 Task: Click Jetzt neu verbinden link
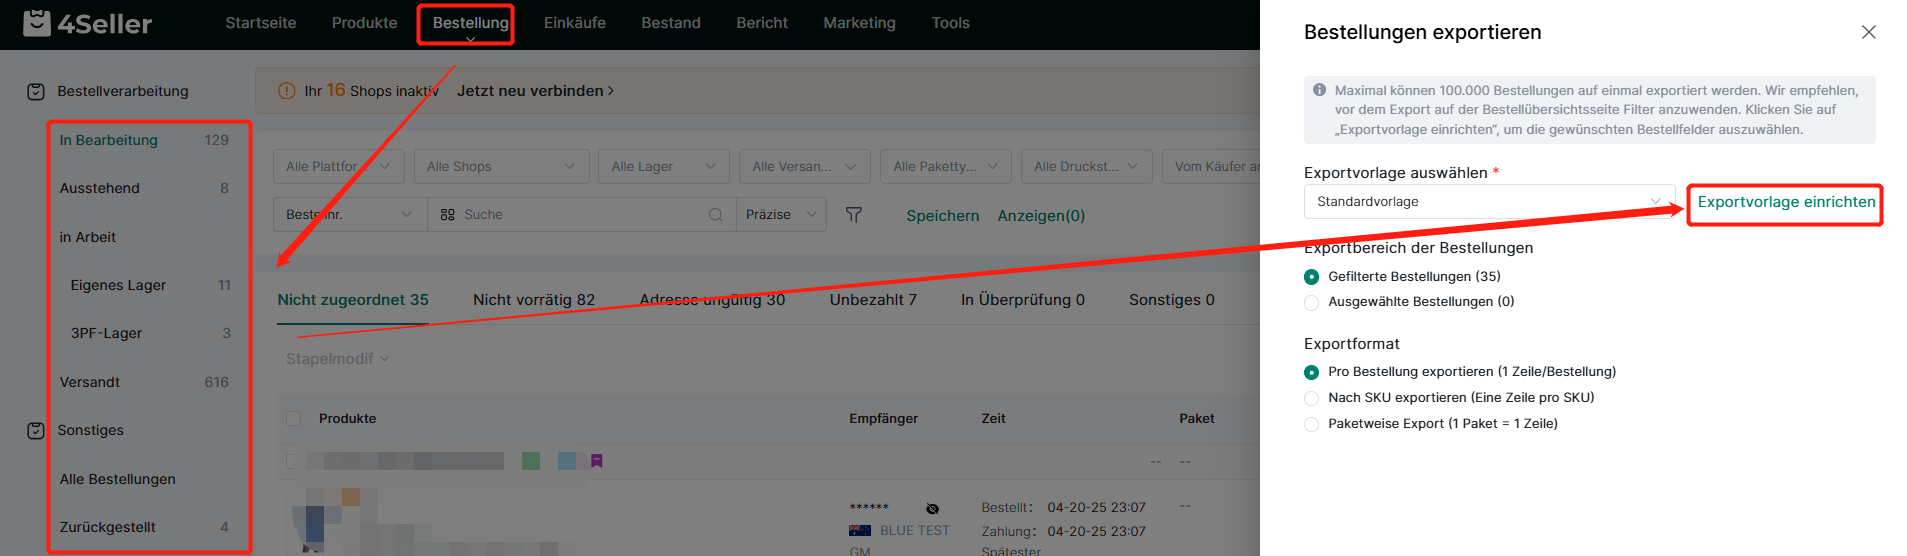pos(535,91)
